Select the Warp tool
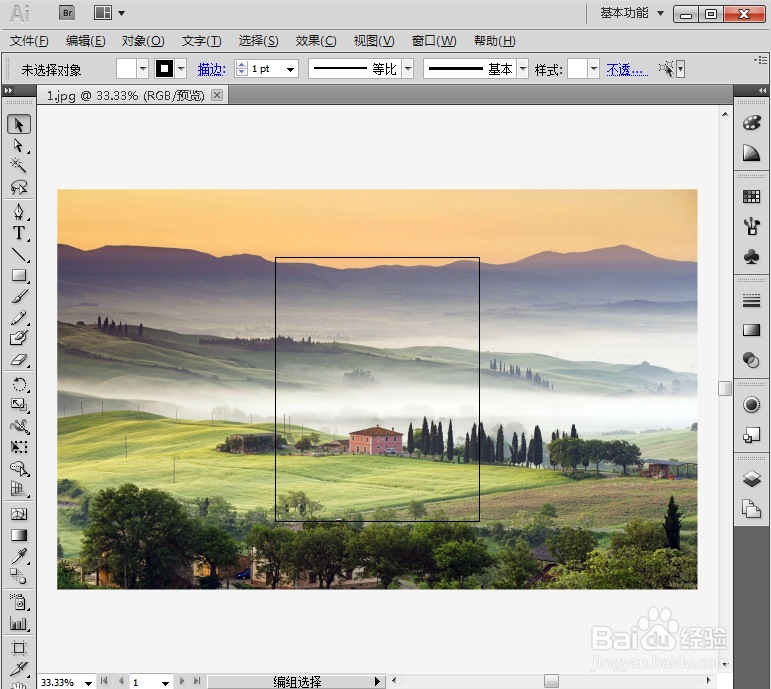The width and height of the screenshot is (771, 689). (x=19, y=426)
